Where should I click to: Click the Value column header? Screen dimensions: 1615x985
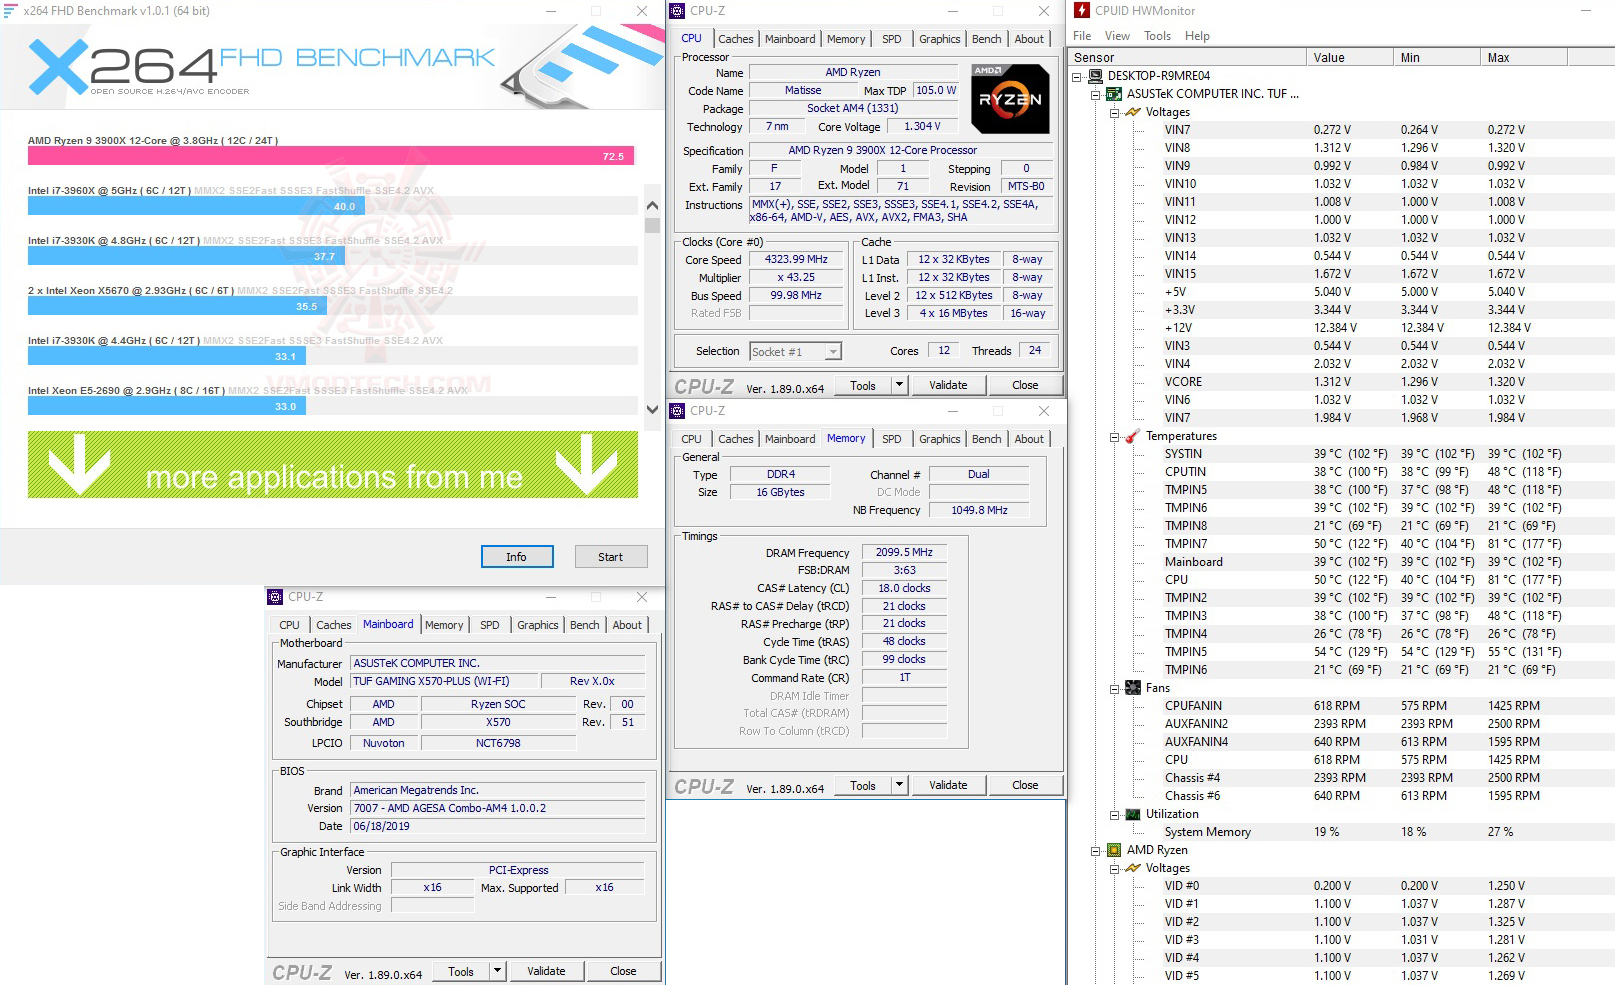1349,58
